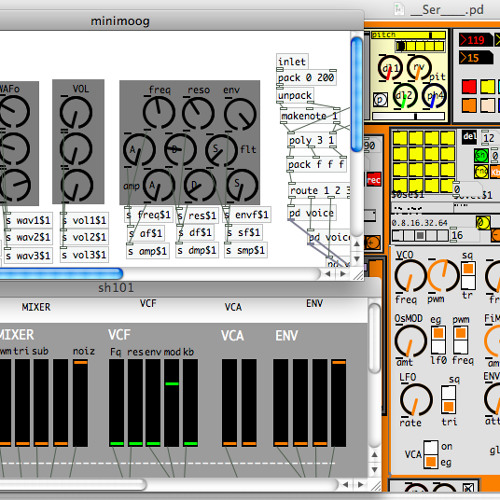The width and height of the screenshot is (500, 500).
Task: Click the number box showing 16
Action: [x=464, y=235]
